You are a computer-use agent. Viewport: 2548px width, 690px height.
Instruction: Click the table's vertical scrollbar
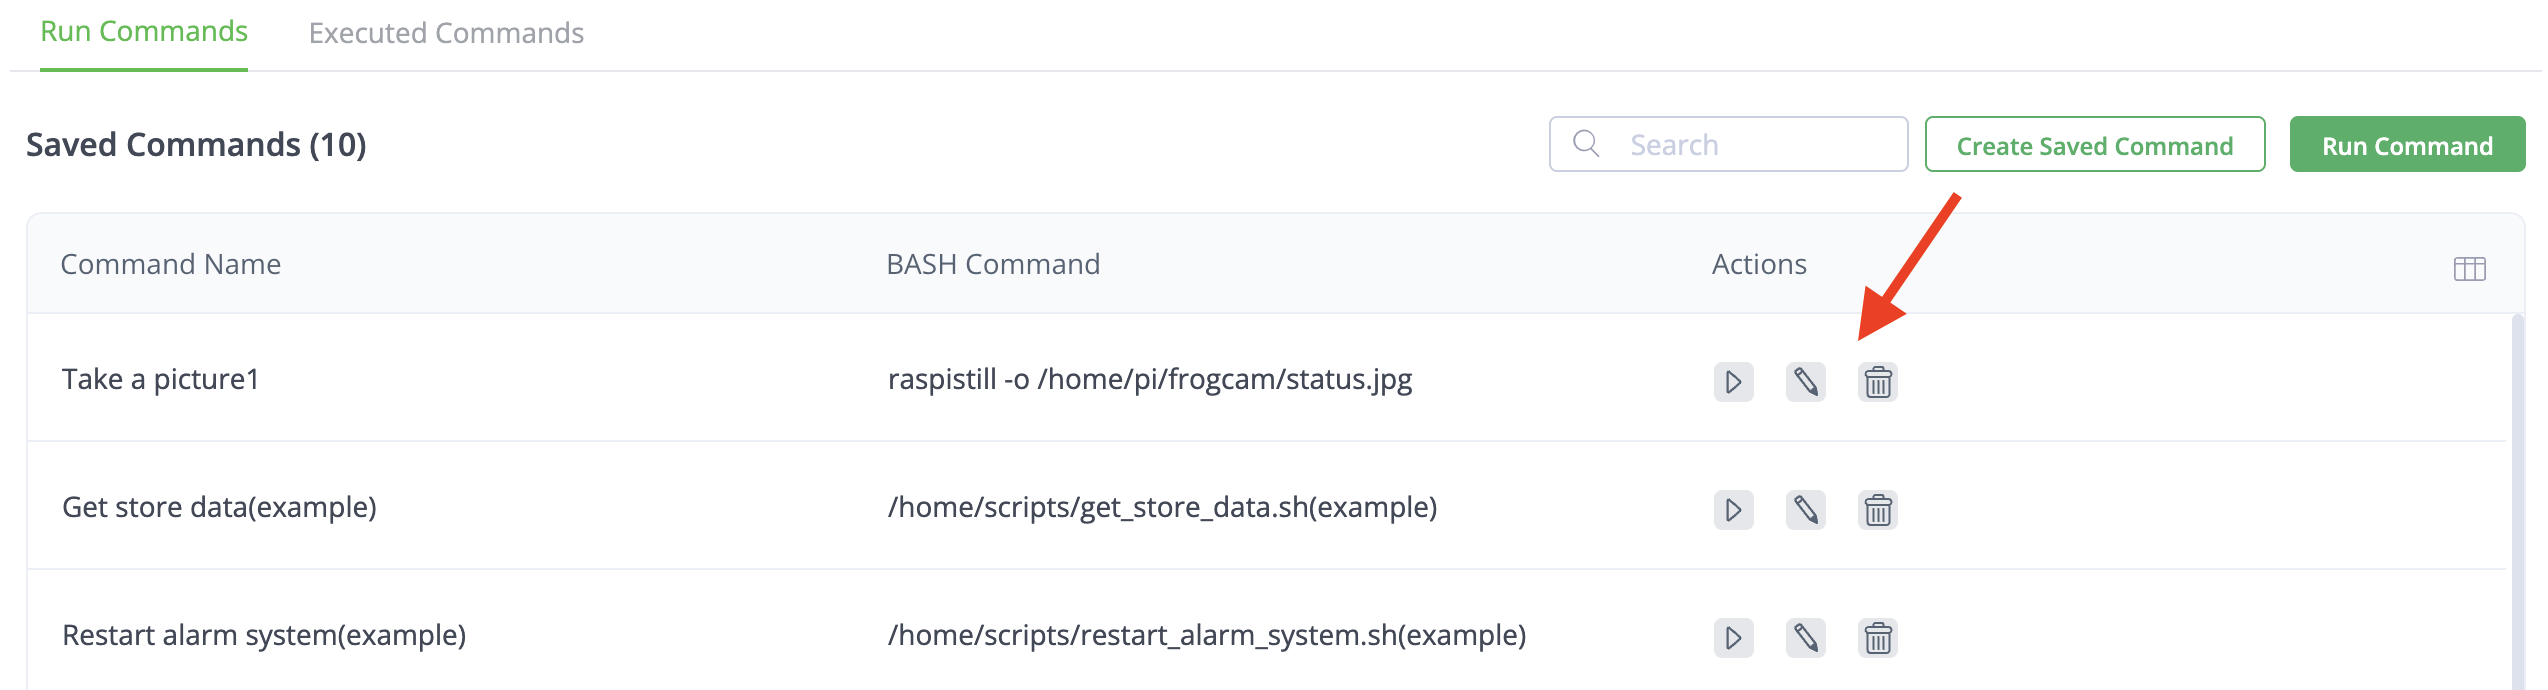pyautogui.click(x=2517, y=500)
